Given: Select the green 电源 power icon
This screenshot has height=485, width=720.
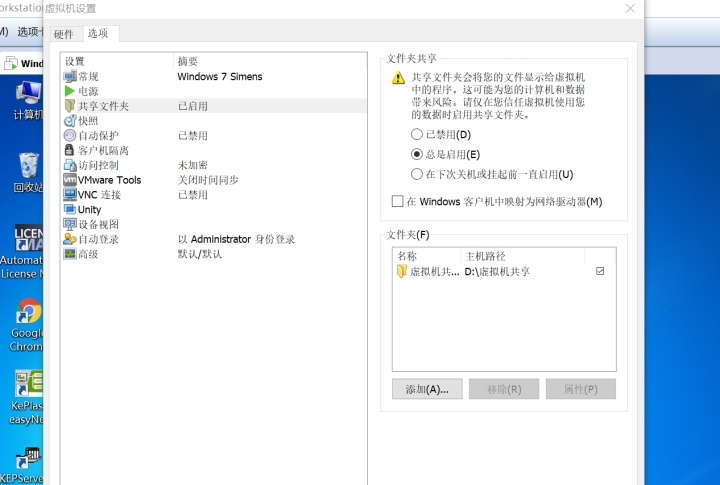Looking at the screenshot, I should 70,91.
